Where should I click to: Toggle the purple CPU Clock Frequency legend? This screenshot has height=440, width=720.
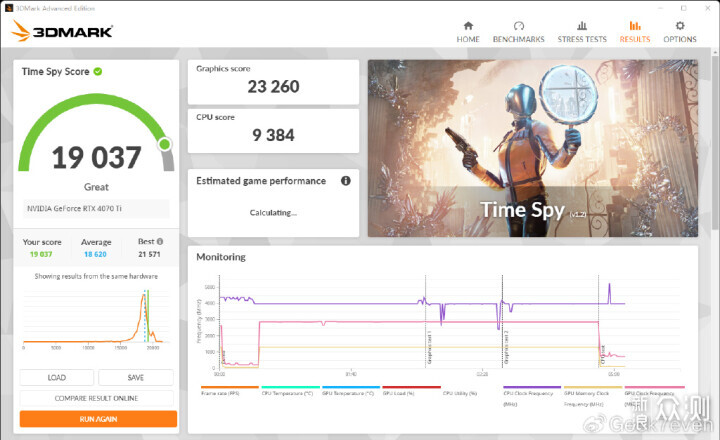(532, 396)
